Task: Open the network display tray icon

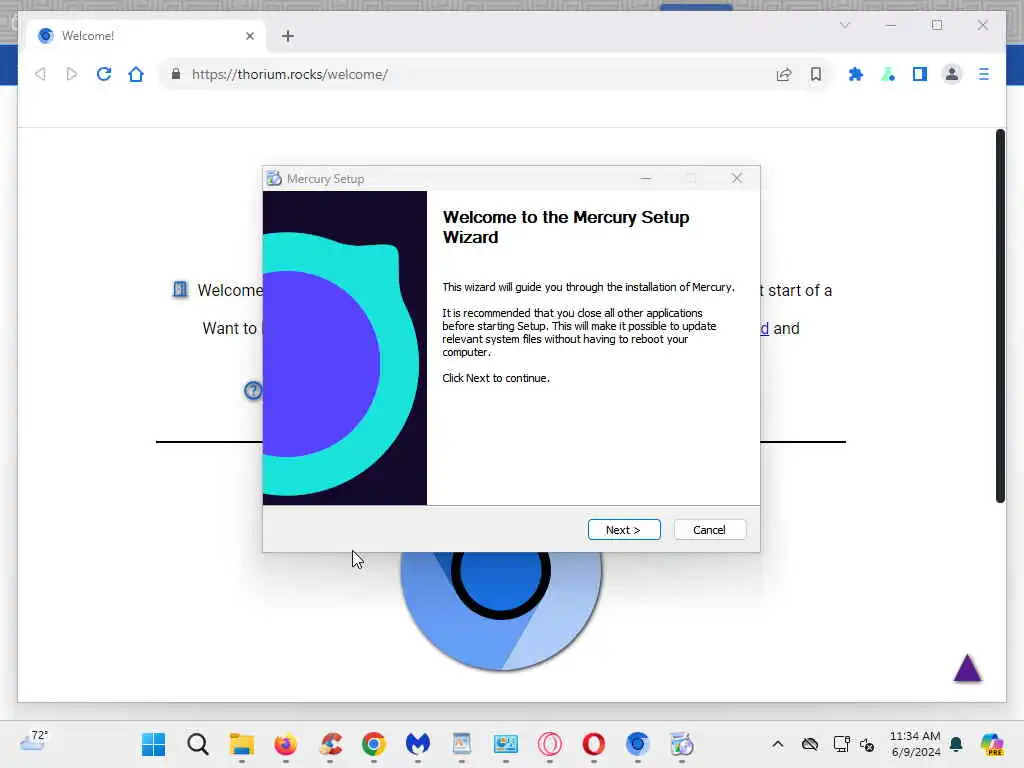Action: (x=841, y=744)
